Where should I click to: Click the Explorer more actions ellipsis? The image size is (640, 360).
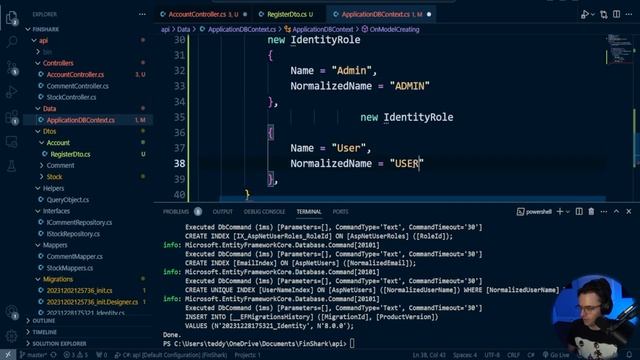click(142, 14)
